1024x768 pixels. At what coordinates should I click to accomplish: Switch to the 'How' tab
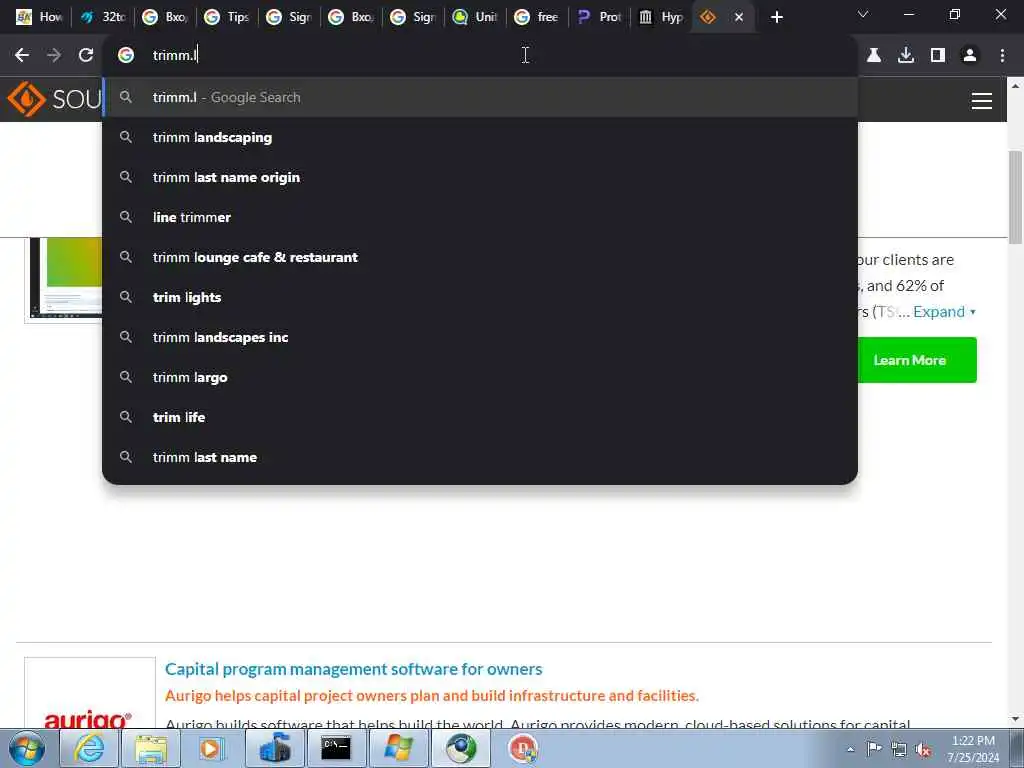tap(41, 17)
